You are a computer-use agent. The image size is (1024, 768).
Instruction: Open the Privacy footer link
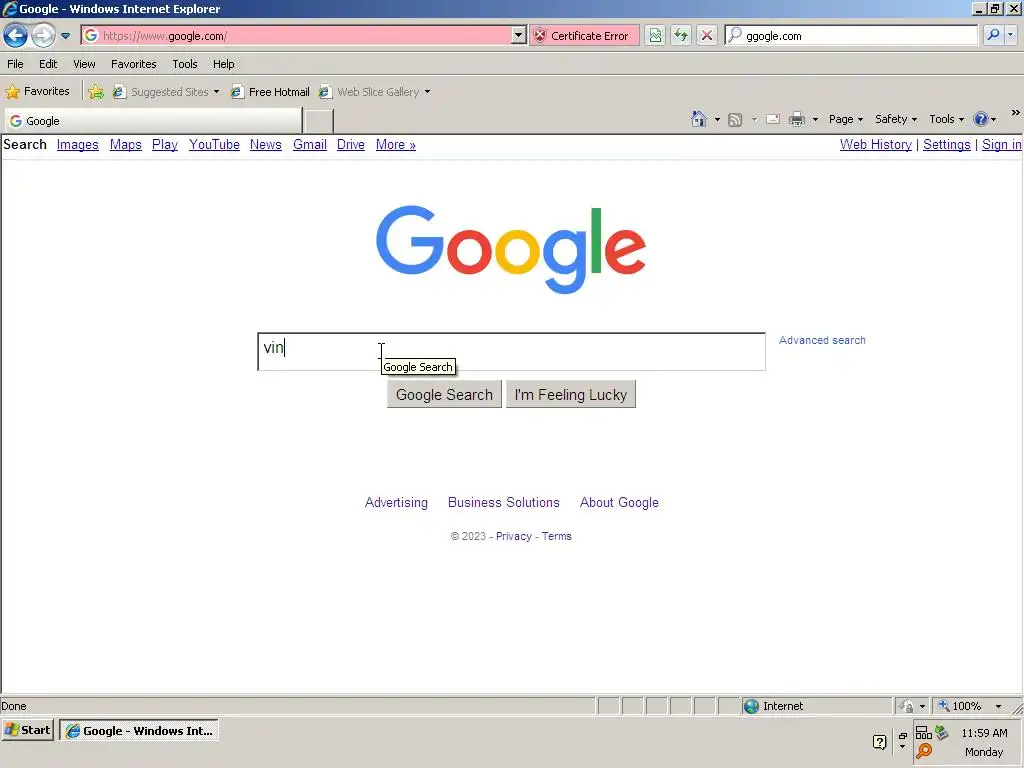[x=514, y=536]
